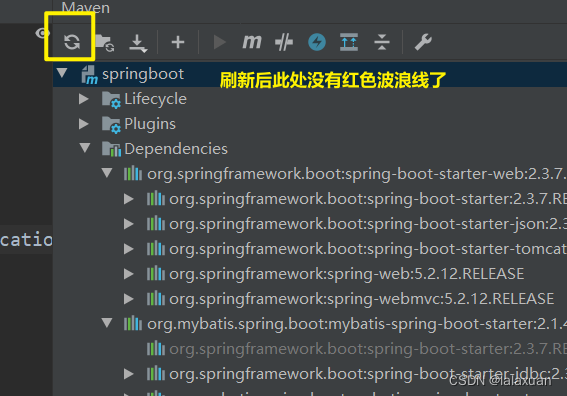The height and width of the screenshot is (396, 567).
Task: Select spring-webmvc:5.2.12.RELEASE text
Action: 362,299
